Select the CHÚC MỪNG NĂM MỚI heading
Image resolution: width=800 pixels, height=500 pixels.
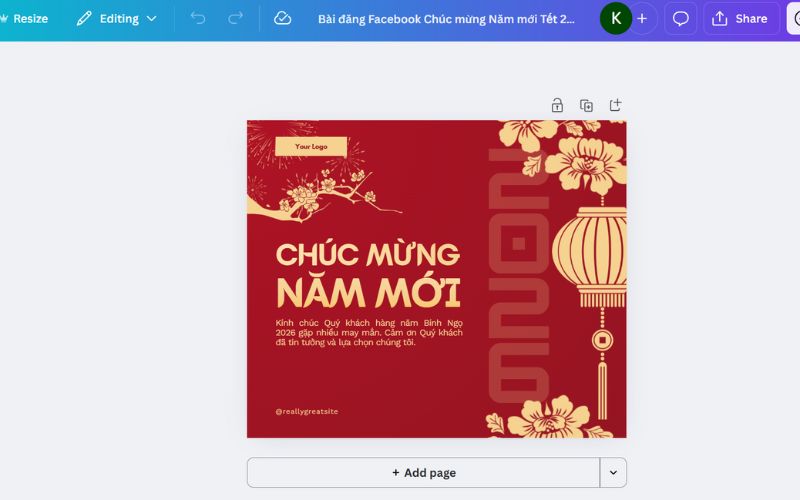pos(368,275)
